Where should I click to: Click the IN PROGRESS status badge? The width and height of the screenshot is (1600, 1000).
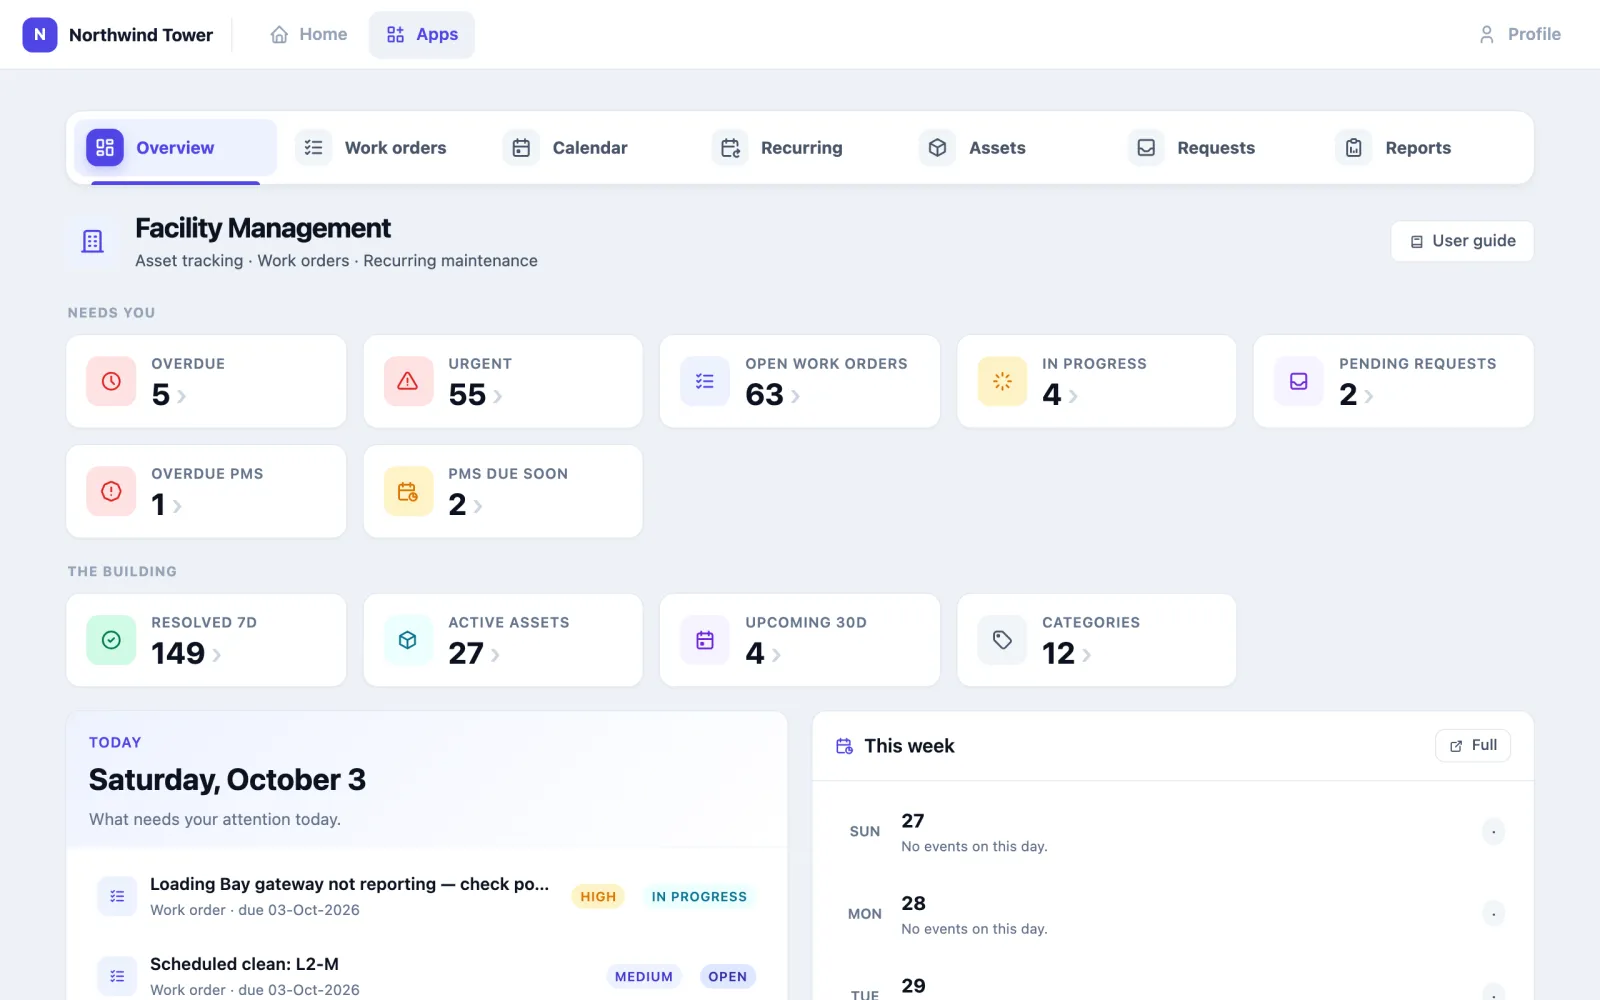coord(699,897)
